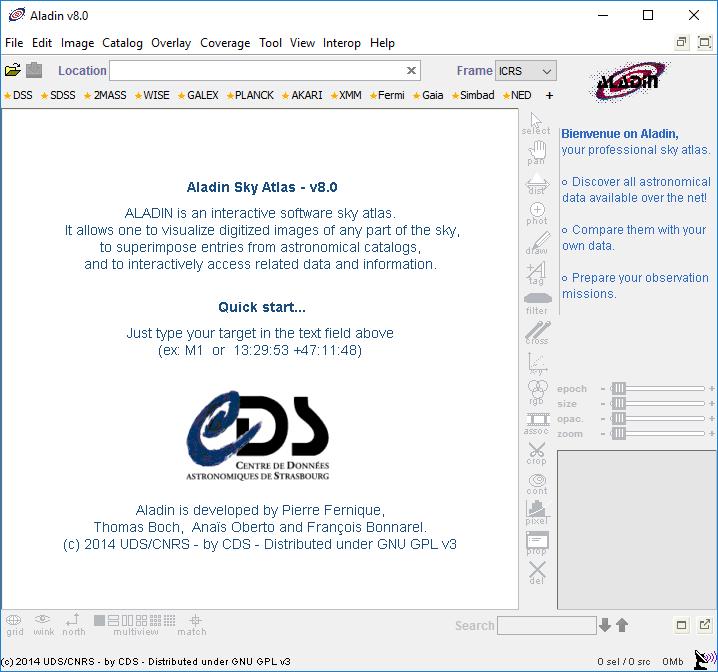The image size is (718, 672).
Task: Add a bookmark with the plus button
Action: pos(549,95)
